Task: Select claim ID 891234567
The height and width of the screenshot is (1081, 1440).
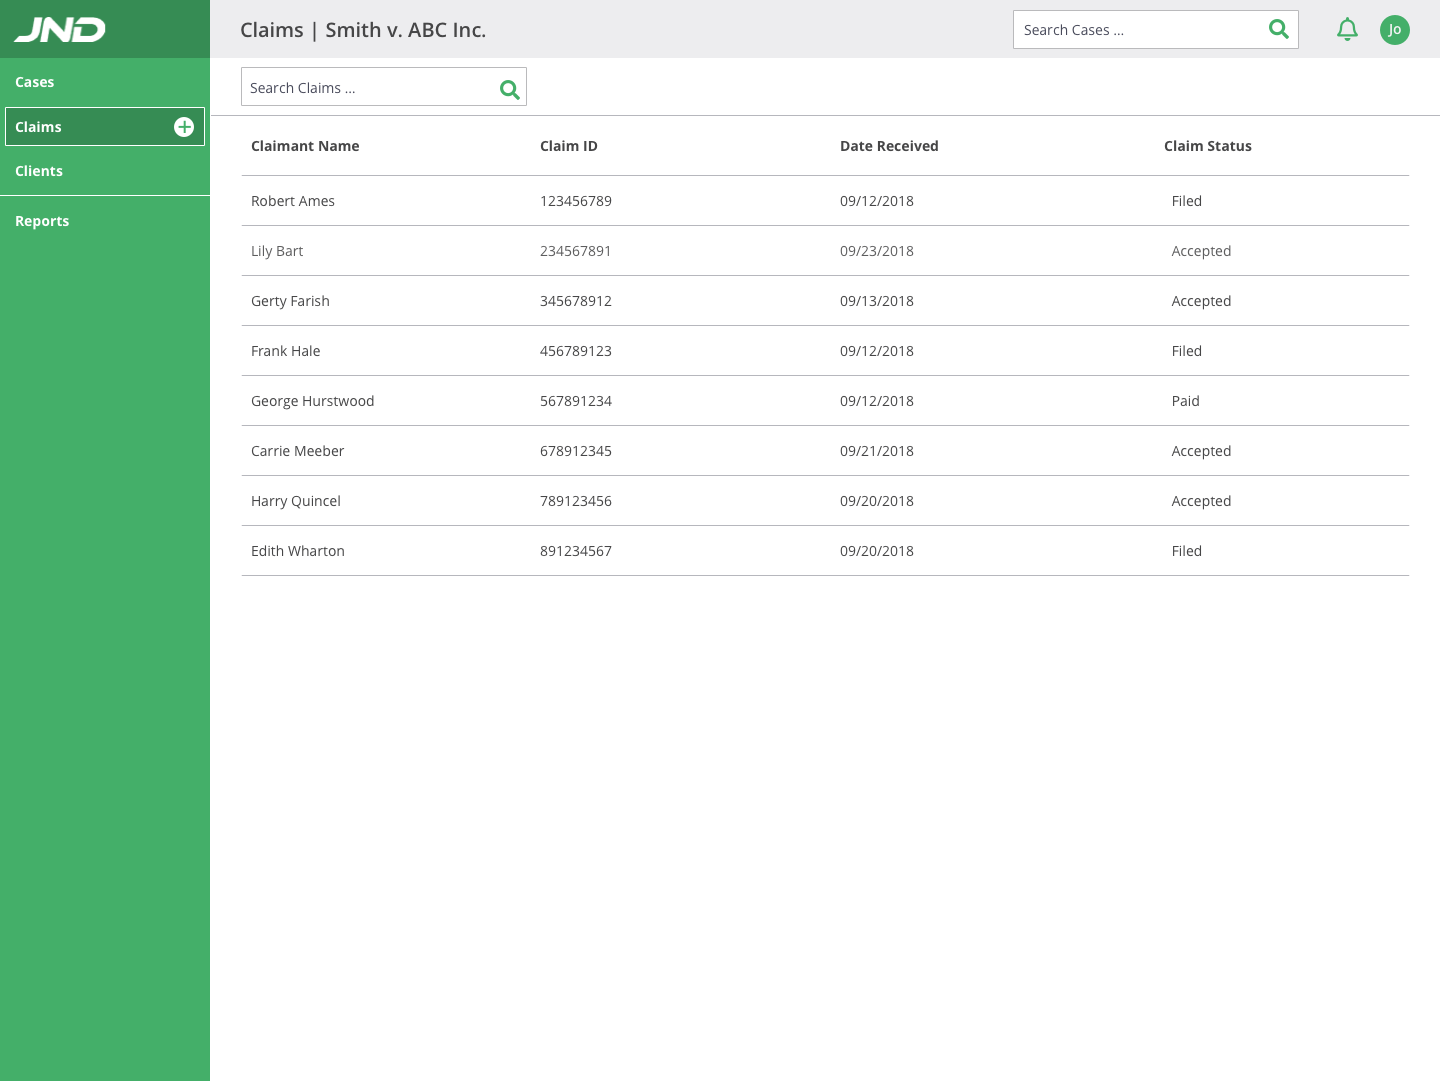Action: (x=576, y=551)
